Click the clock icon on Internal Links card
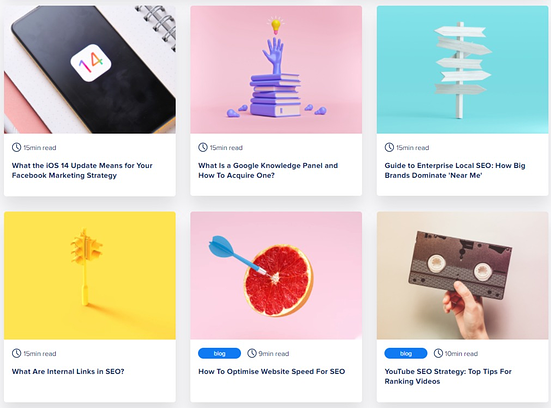This screenshot has width=551, height=408. coord(17,353)
